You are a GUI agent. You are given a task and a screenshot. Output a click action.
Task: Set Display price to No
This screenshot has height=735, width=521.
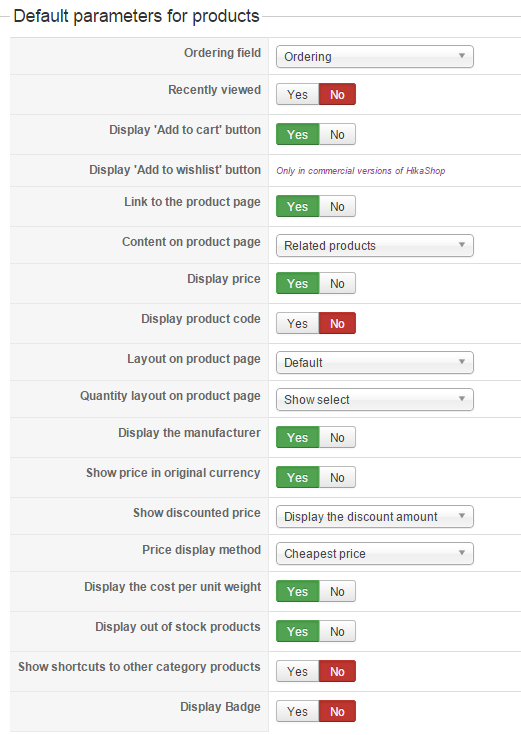pos(337,284)
